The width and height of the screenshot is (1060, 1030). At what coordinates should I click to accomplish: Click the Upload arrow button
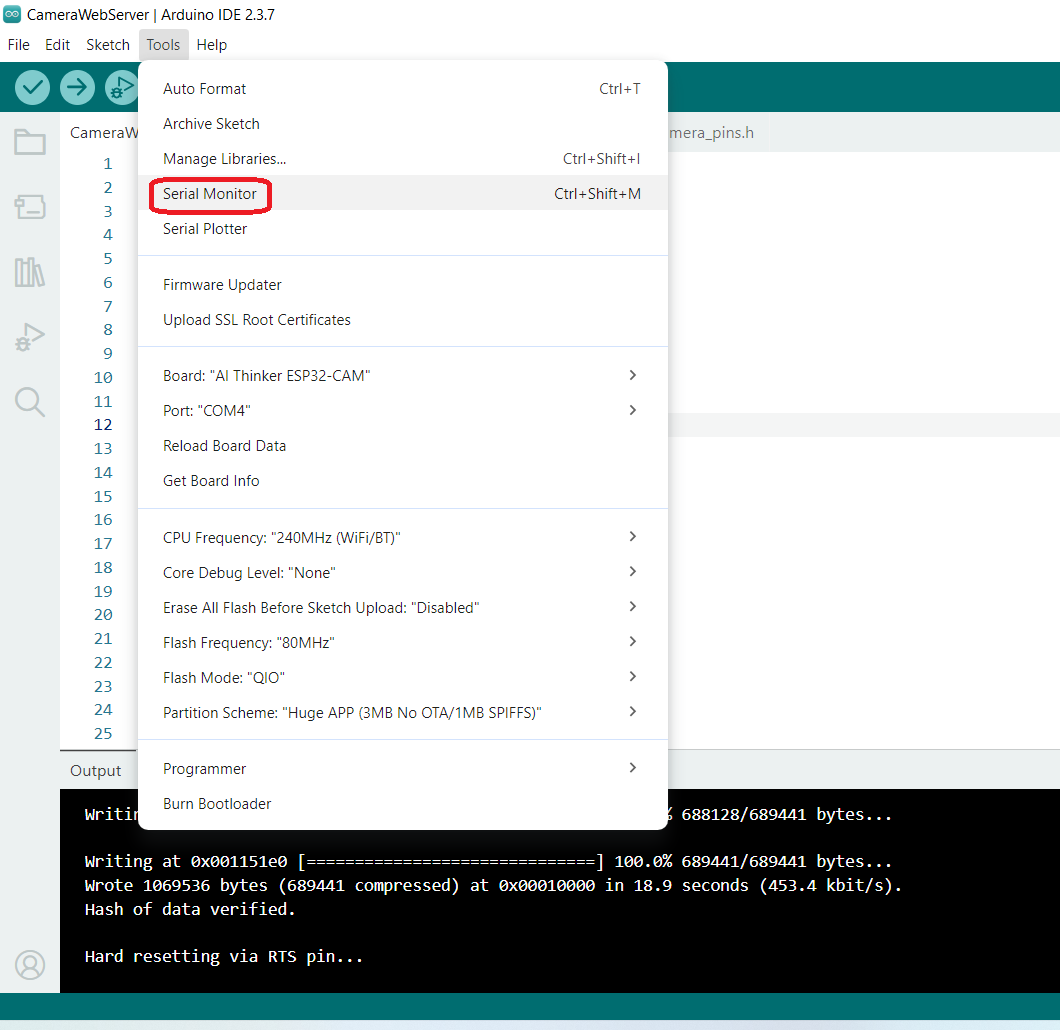(x=77, y=87)
